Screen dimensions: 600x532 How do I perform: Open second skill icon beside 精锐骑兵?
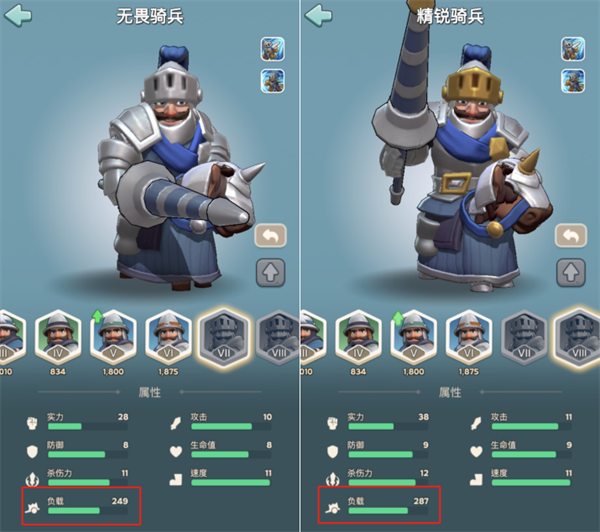(x=573, y=81)
